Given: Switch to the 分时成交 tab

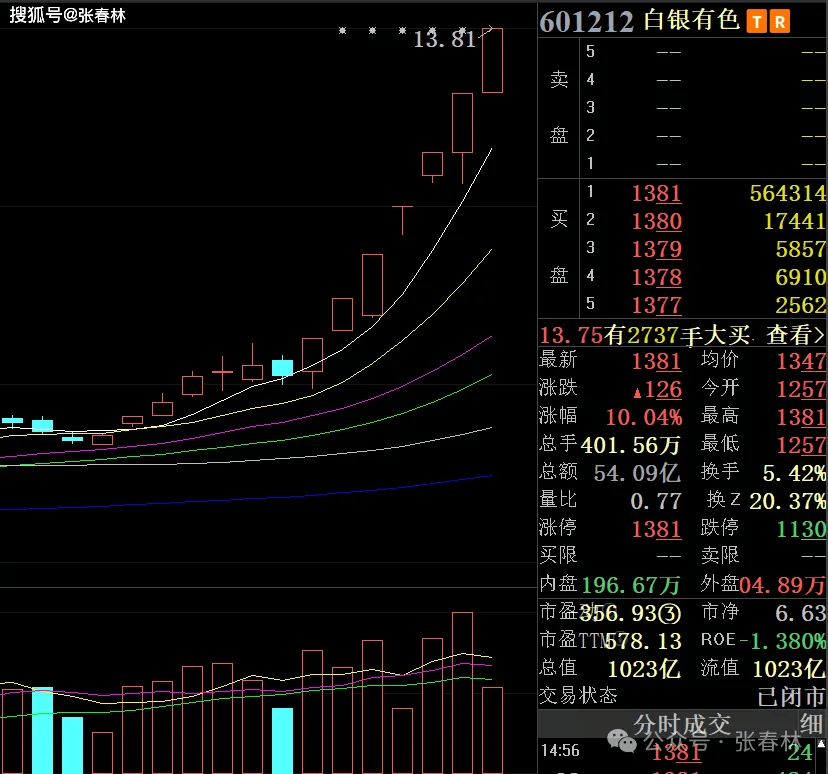Looking at the screenshot, I should click(x=681, y=724).
